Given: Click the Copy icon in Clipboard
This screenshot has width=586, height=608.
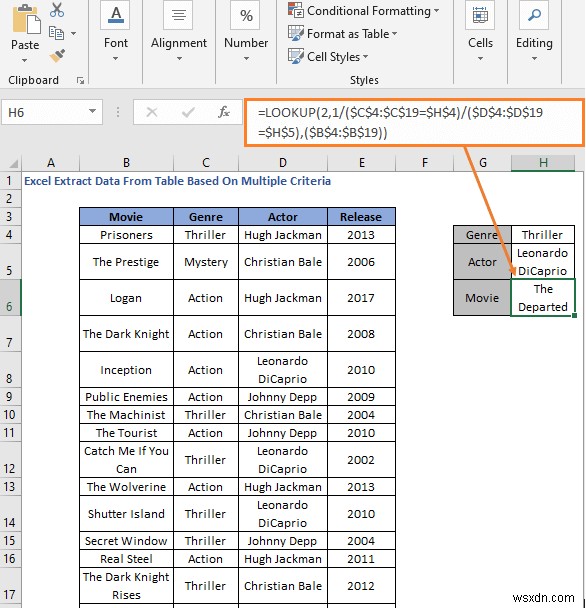Looking at the screenshot, I should point(57,33).
